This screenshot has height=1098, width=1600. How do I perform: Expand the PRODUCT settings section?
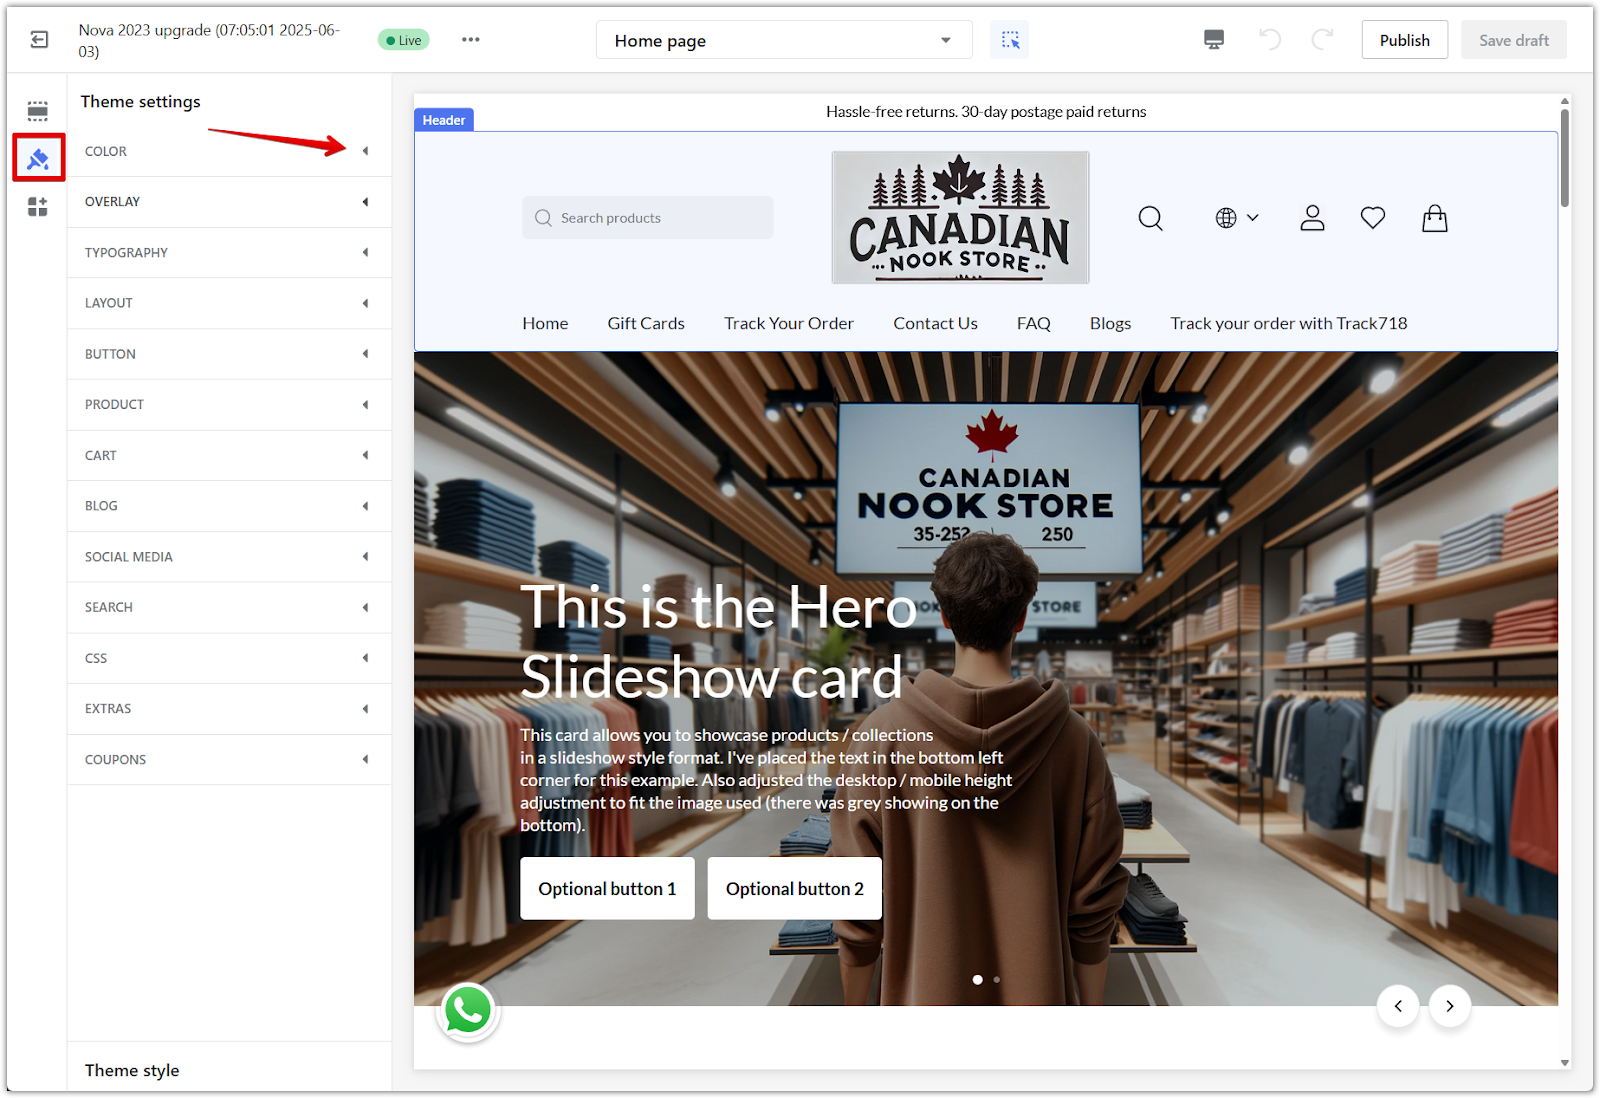[x=229, y=404]
